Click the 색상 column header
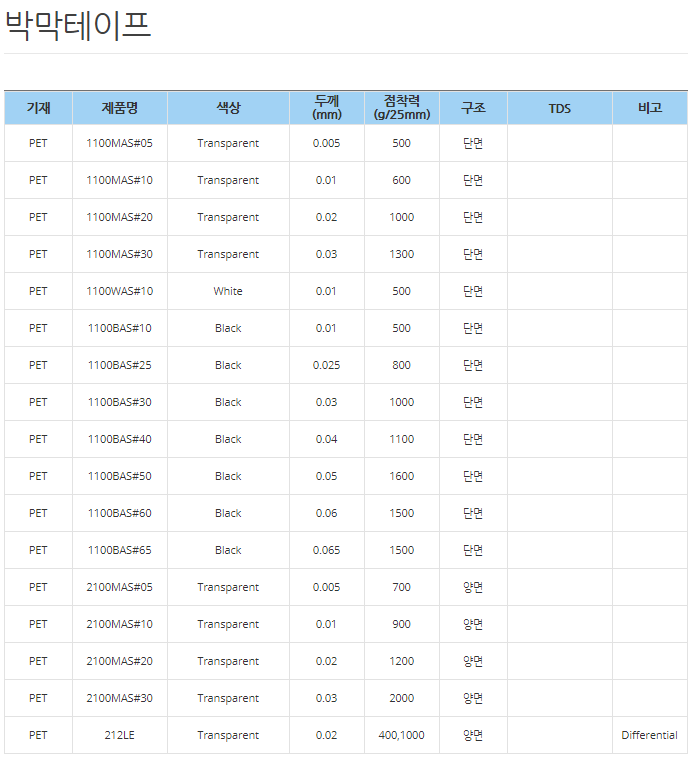The width and height of the screenshot is (698, 762). point(228,108)
